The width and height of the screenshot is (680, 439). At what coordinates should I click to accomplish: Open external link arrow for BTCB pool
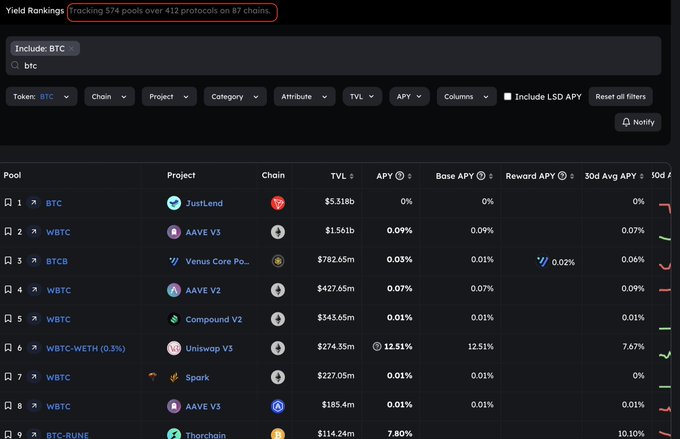point(34,261)
